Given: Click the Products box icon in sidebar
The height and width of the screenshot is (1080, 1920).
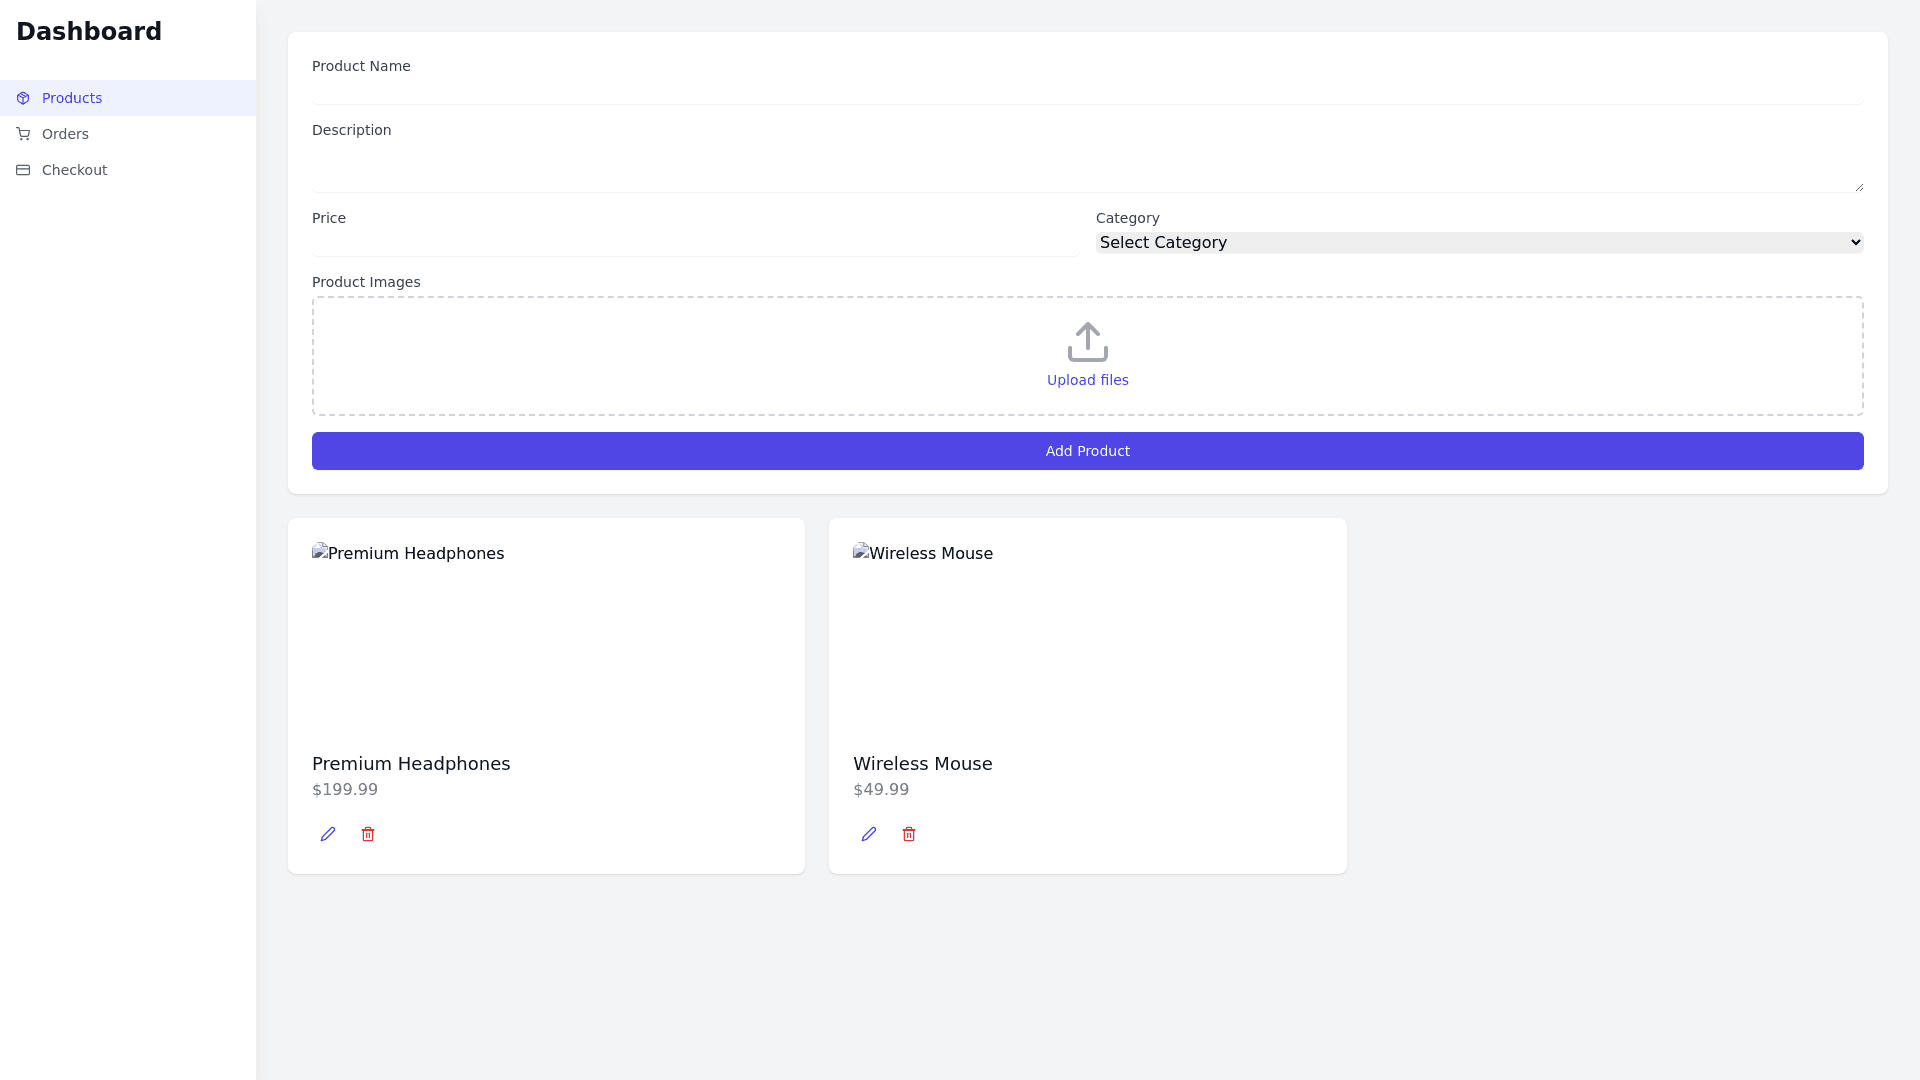Looking at the screenshot, I should pyautogui.click(x=23, y=98).
